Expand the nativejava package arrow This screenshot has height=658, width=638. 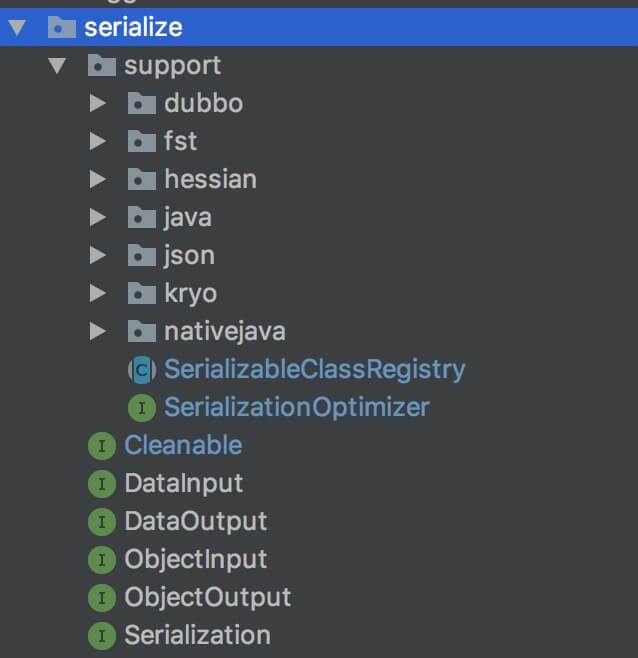tap(97, 331)
